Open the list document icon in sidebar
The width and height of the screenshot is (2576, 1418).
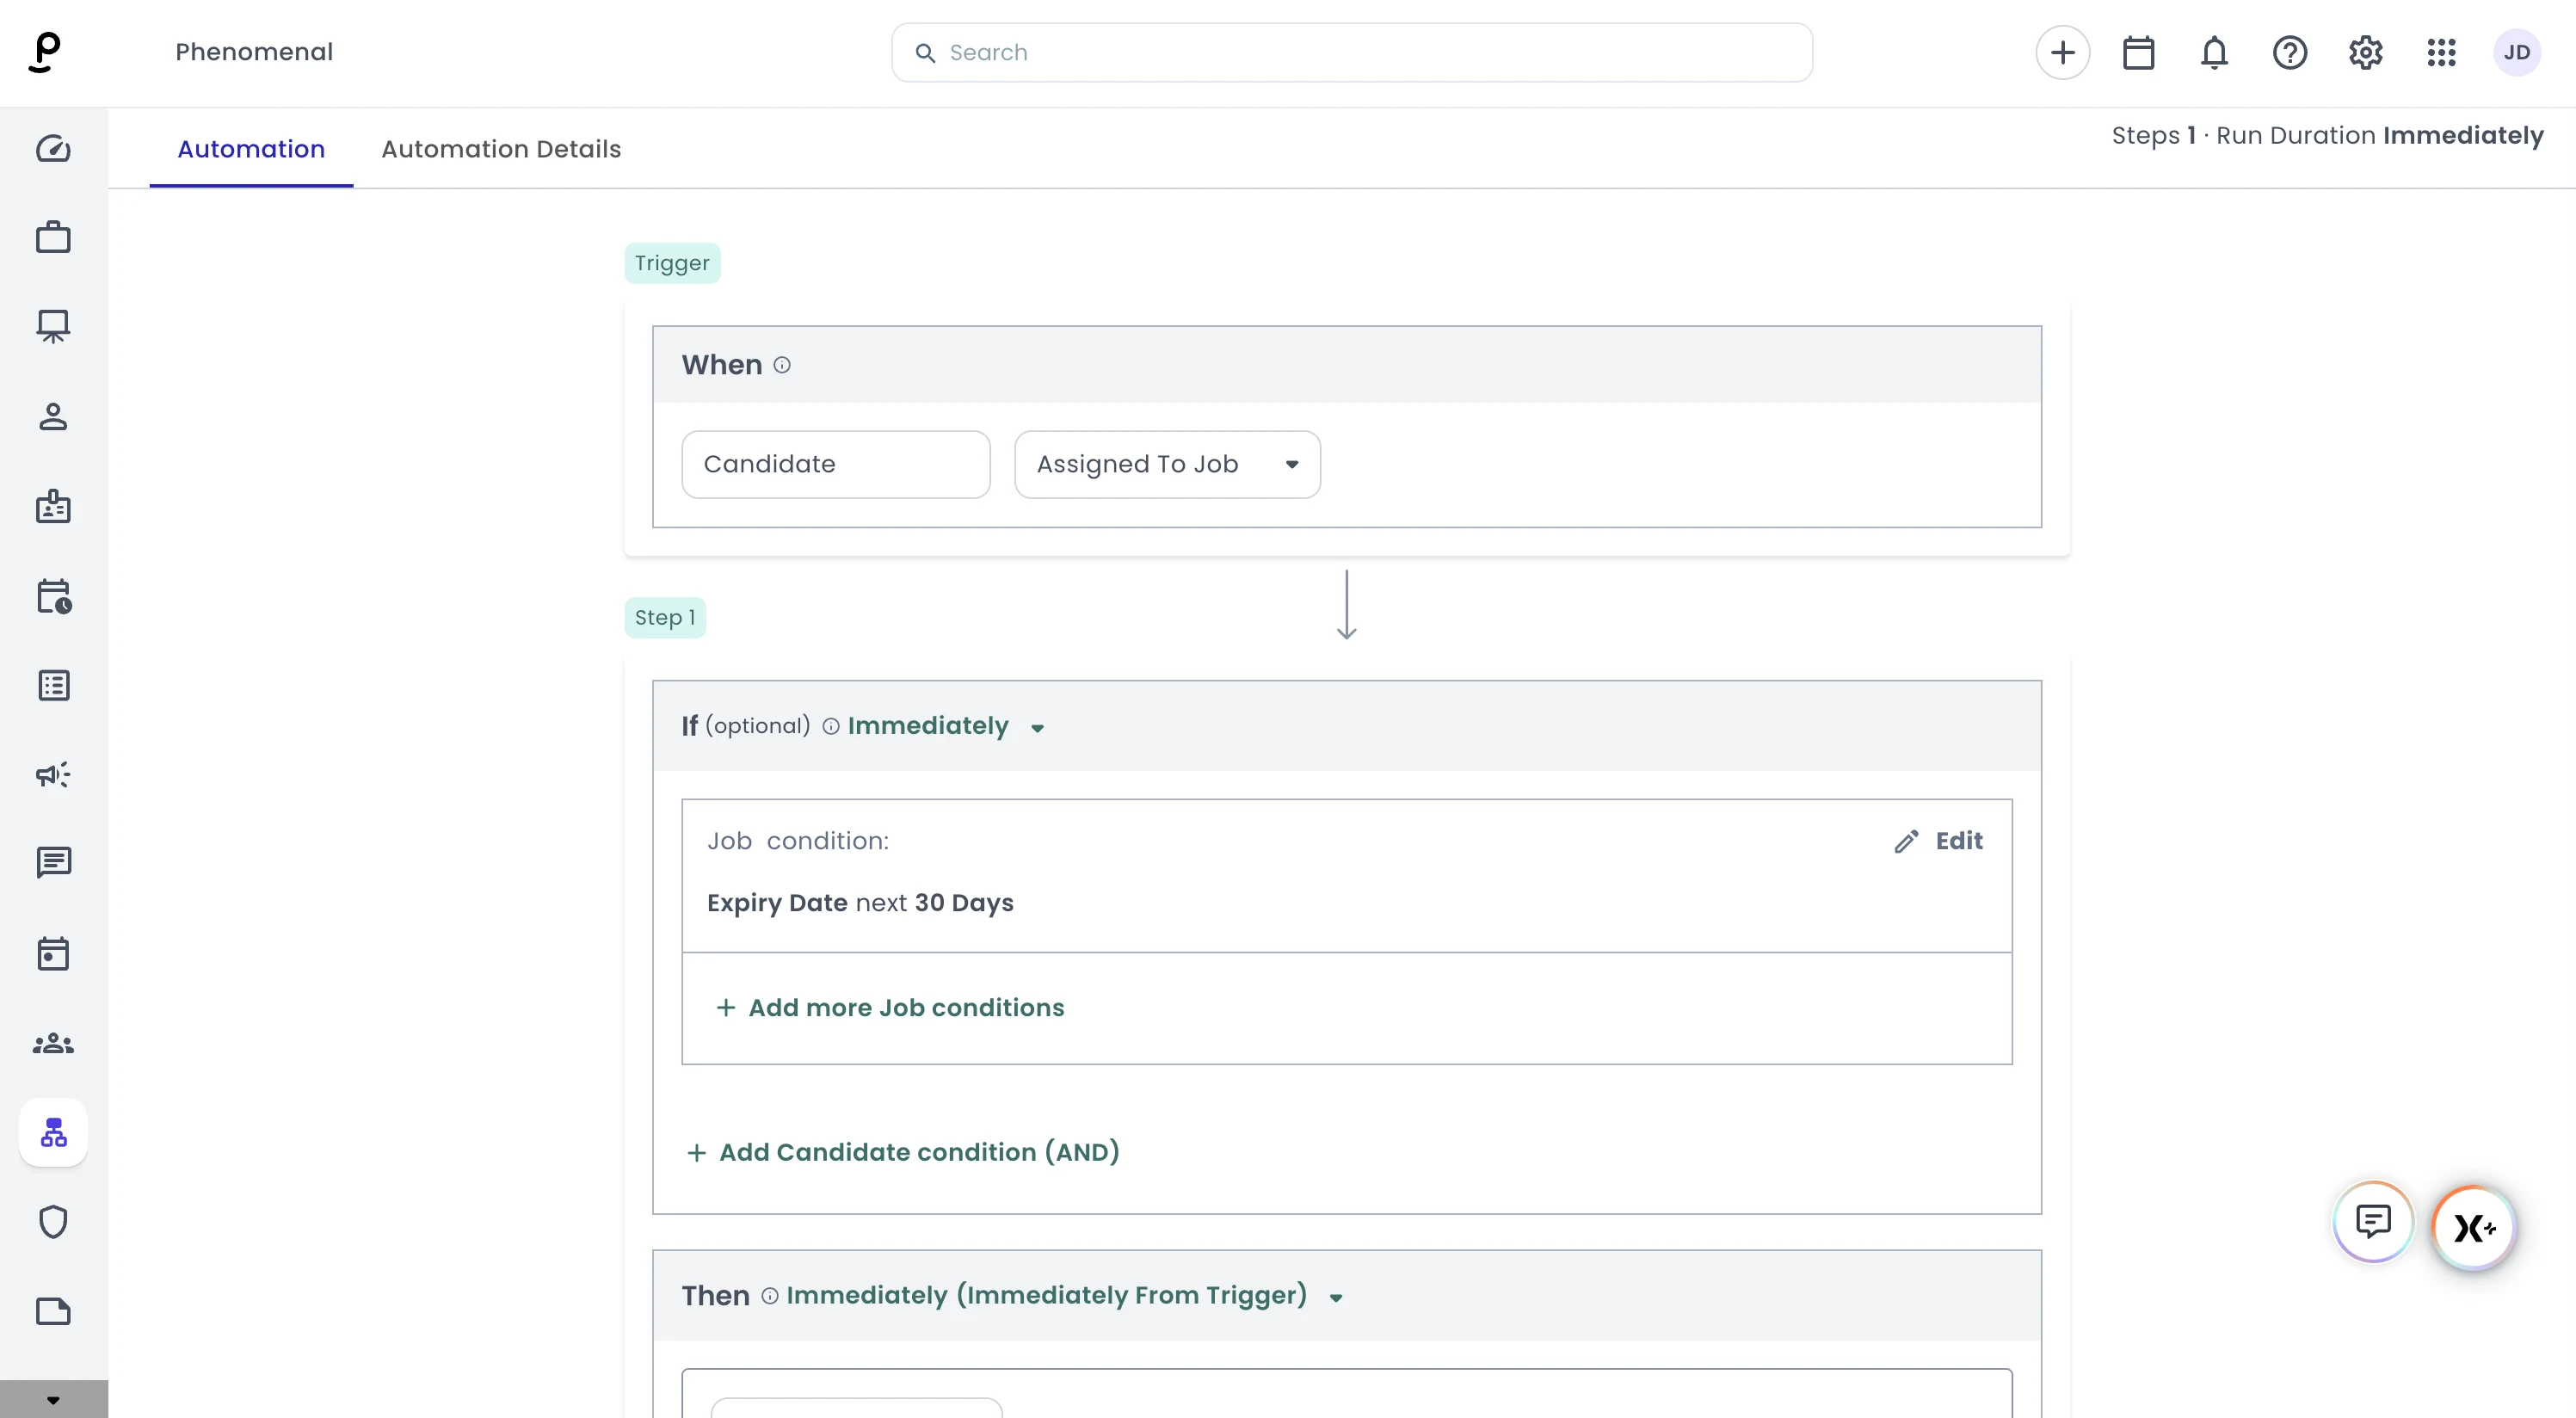tap(53, 686)
